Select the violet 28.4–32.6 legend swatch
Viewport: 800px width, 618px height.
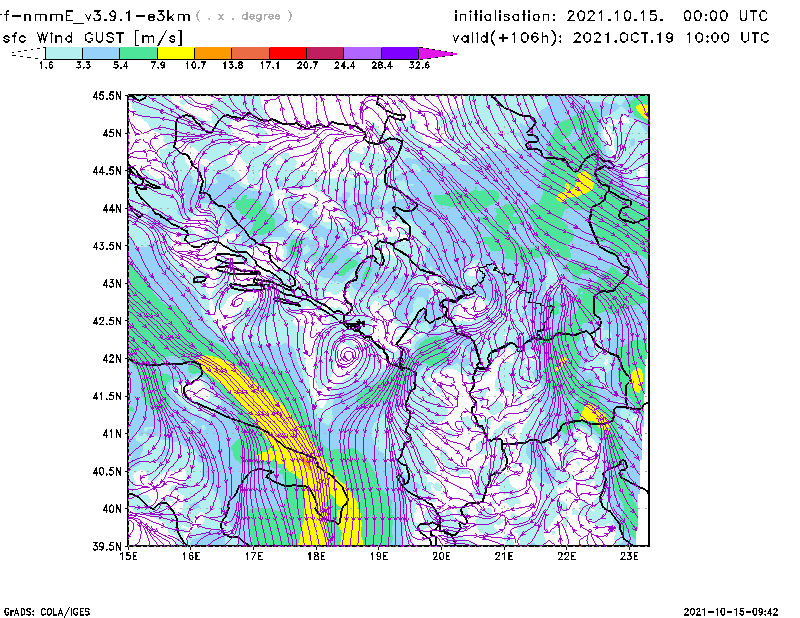coord(400,53)
